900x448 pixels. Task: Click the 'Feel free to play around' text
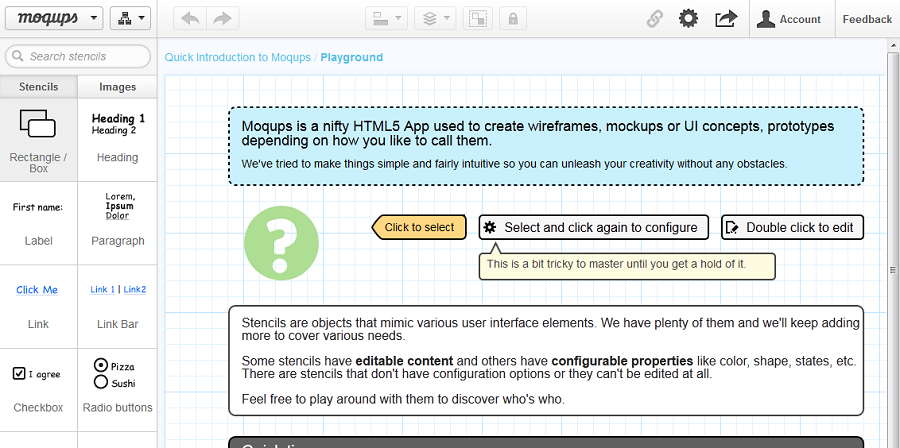tap(403, 399)
